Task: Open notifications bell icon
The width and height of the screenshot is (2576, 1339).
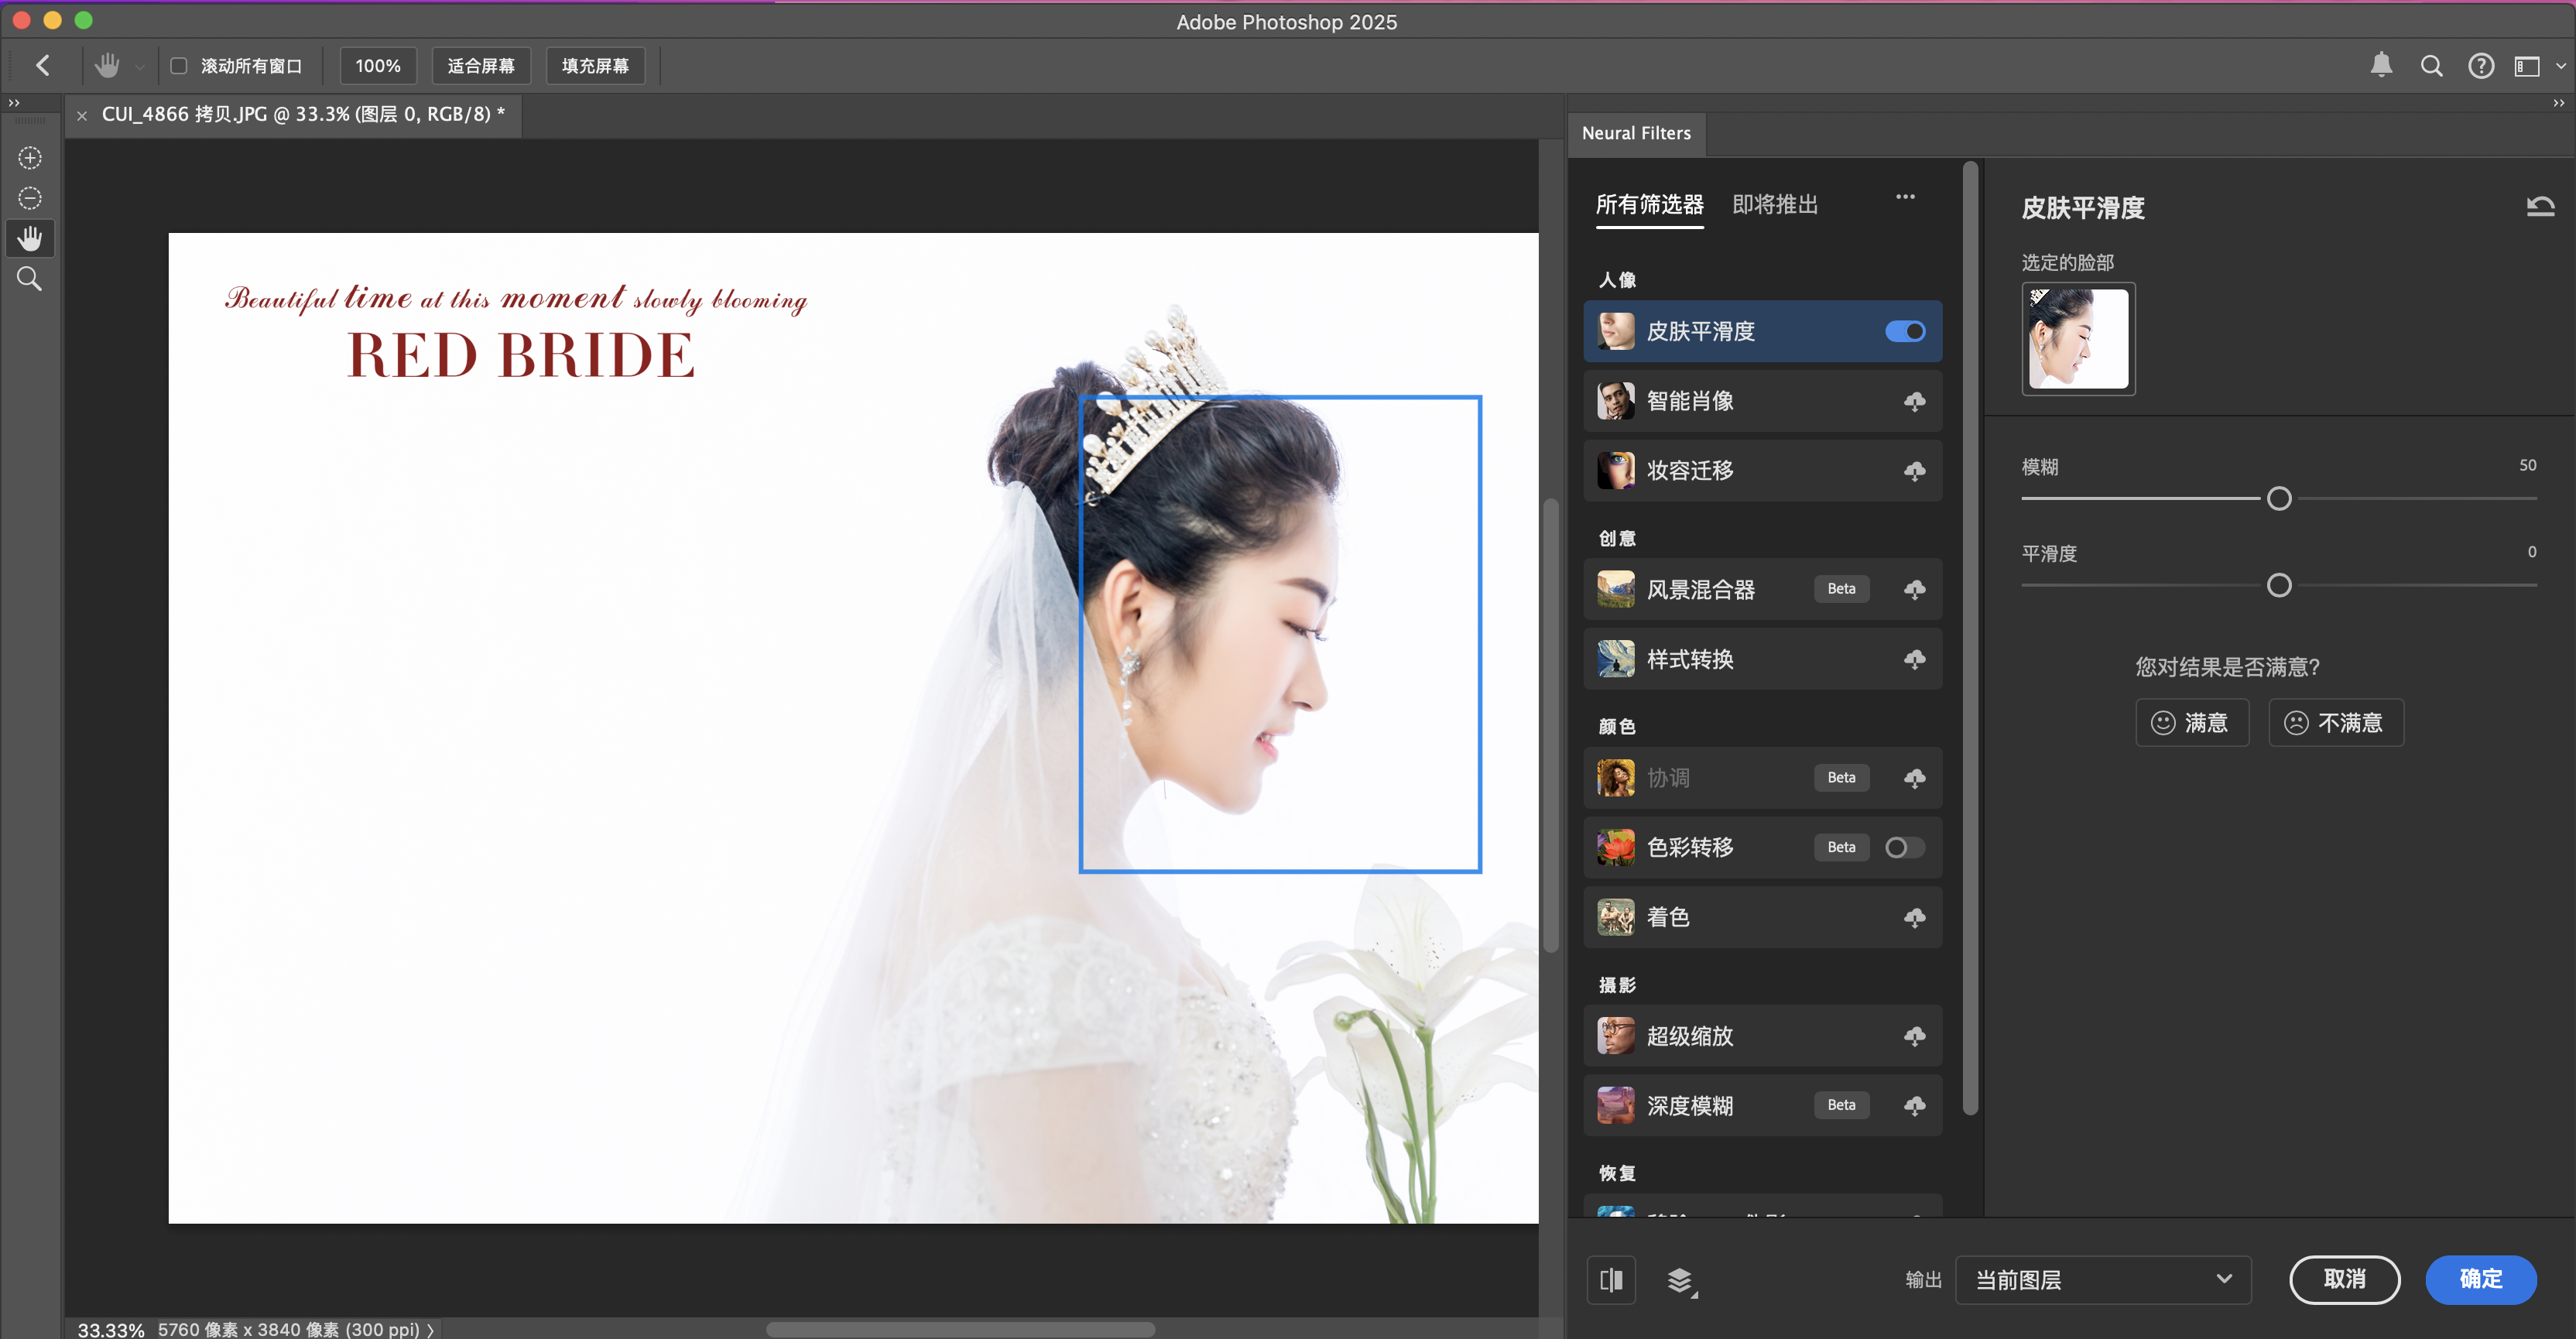Action: tap(2381, 66)
